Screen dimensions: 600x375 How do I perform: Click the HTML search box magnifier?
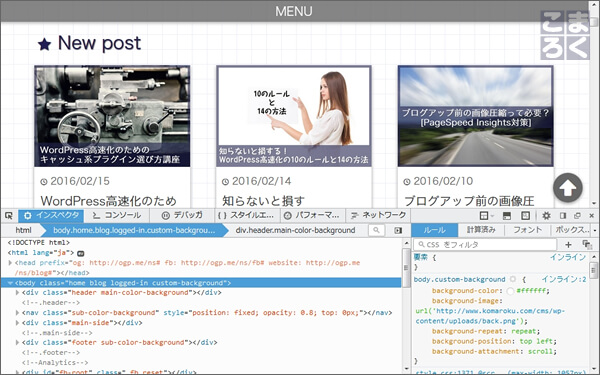click(377, 230)
